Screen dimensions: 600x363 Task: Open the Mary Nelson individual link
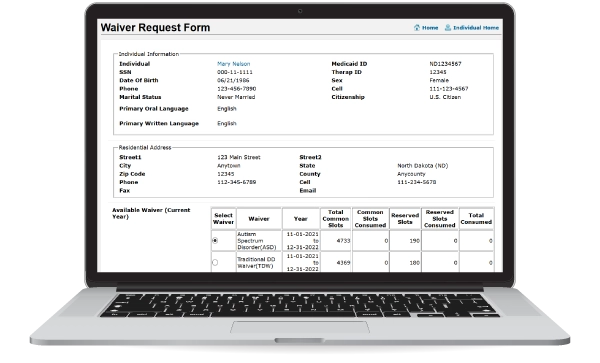click(x=233, y=64)
